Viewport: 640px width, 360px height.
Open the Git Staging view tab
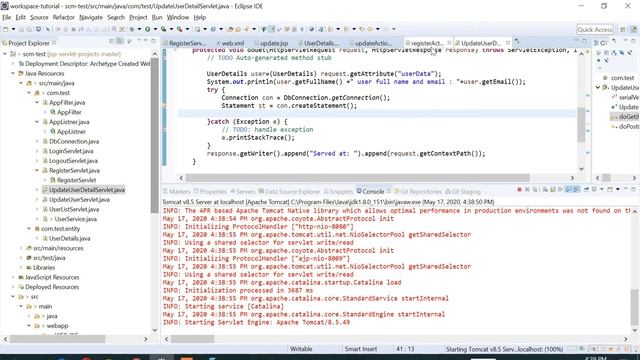click(463, 191)
